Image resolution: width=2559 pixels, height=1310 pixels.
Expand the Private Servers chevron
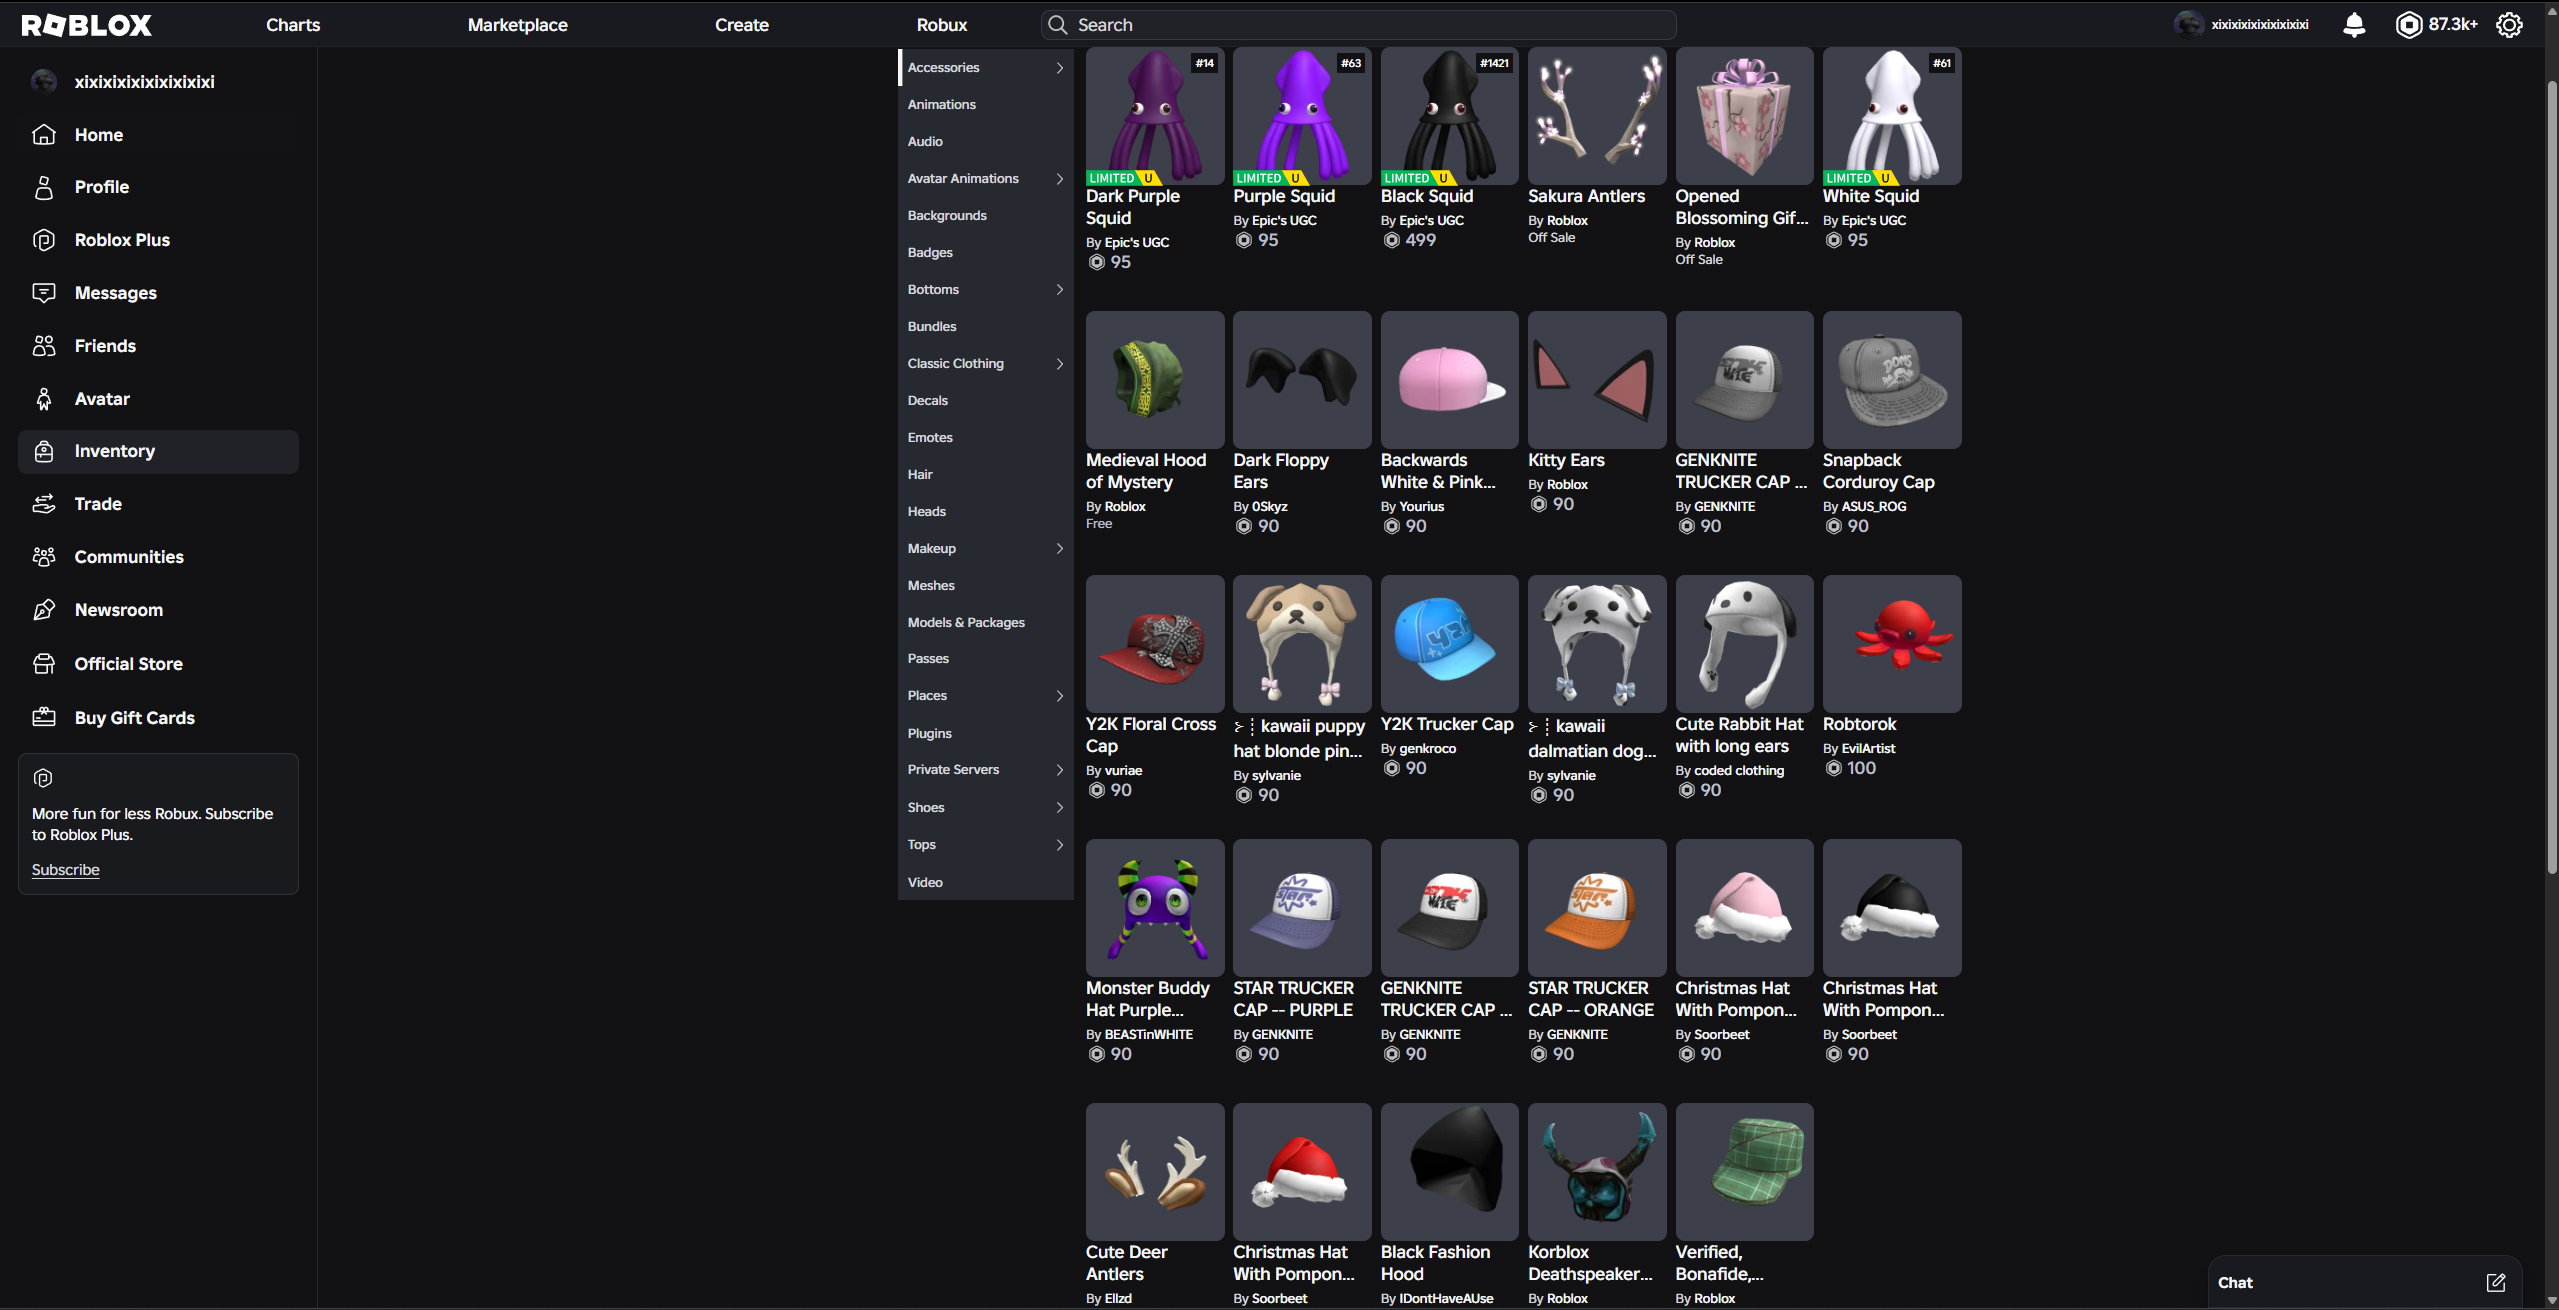[x=1060, y=770]
